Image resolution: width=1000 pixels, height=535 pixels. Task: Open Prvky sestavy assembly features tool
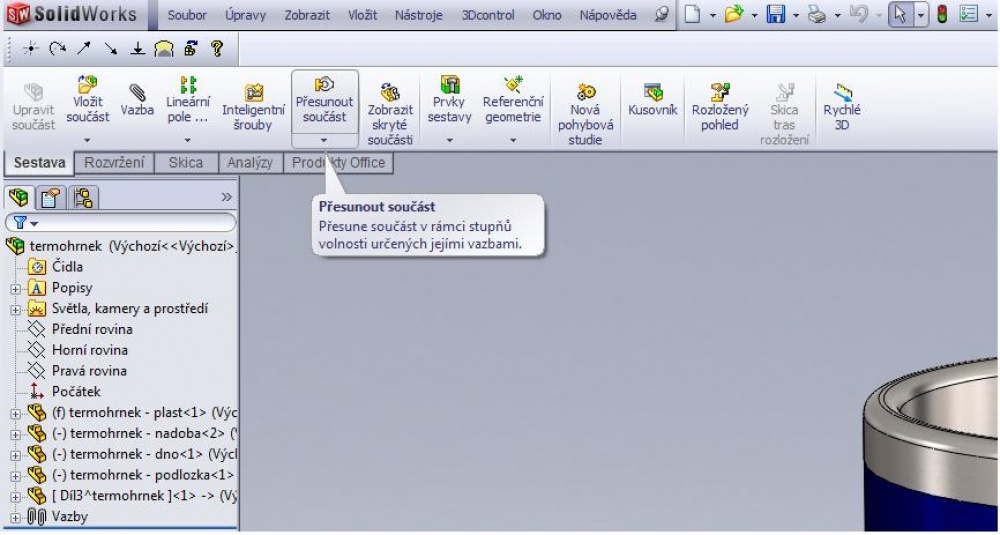point(450,101)
